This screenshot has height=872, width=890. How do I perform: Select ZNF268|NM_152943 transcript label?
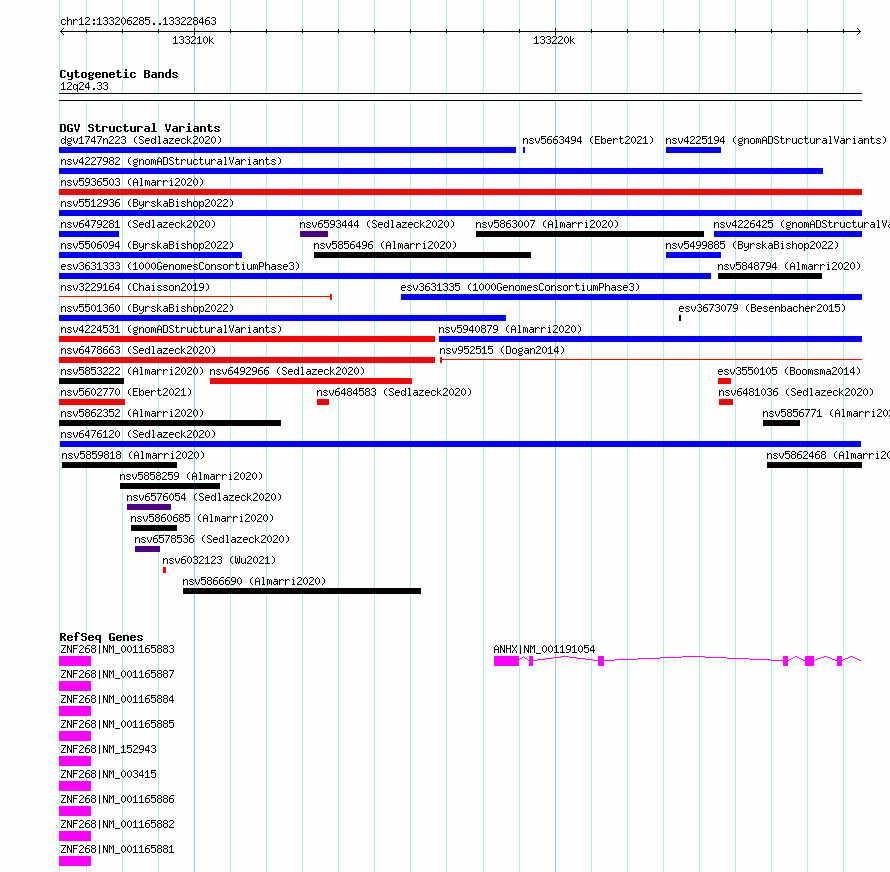pyautogui.click(x=108, y=749)
